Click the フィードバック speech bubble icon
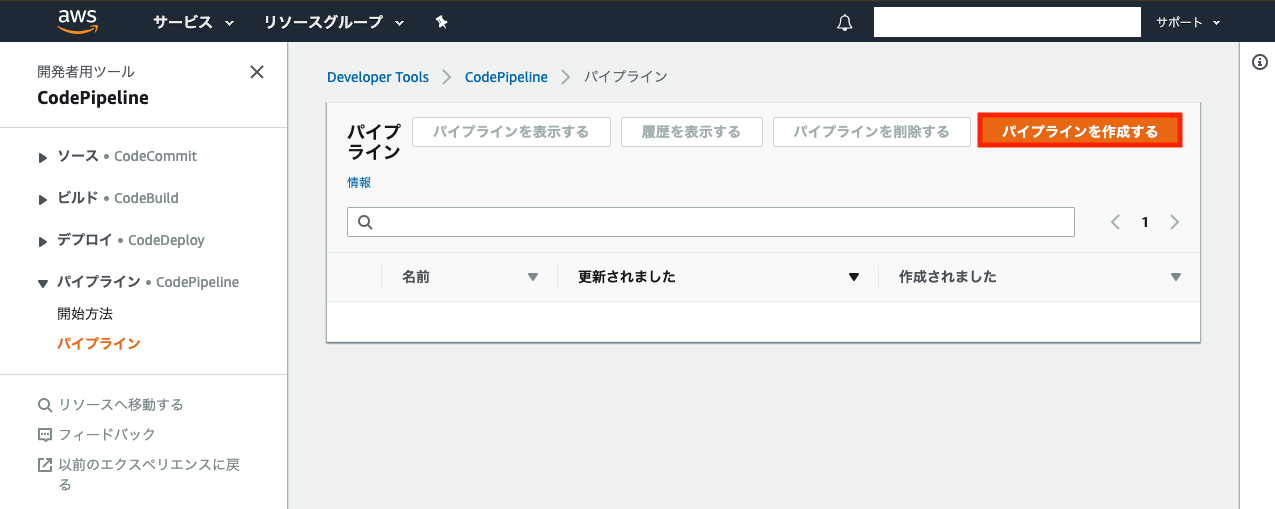 pos(44,435)
